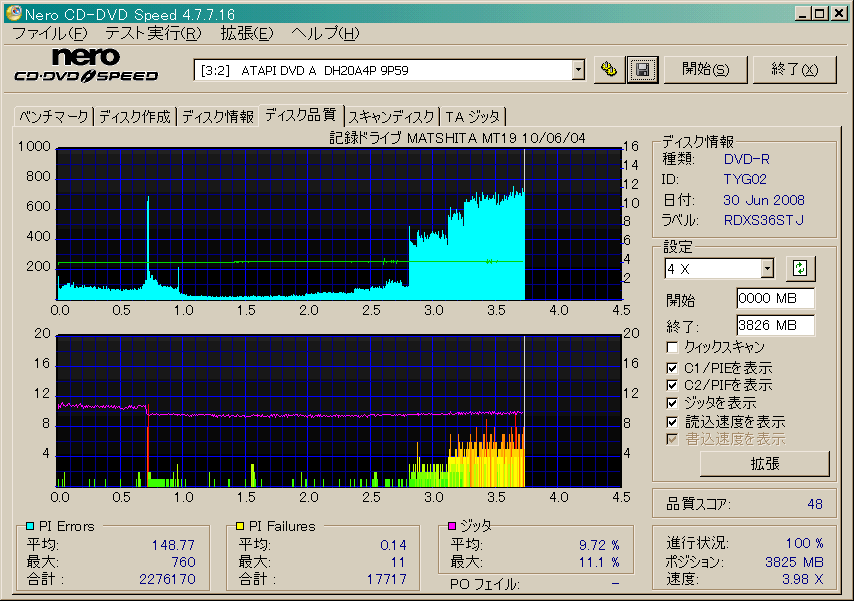Screen dimensions: 854x601
Task: Click the PO フェイル label
Action: point(485,584)
